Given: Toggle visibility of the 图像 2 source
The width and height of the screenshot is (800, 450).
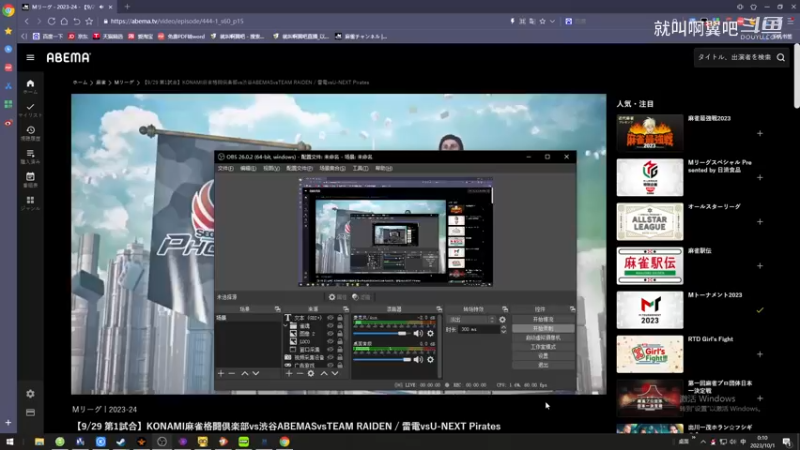Looking at the screenshot, I should click(330, 334).
